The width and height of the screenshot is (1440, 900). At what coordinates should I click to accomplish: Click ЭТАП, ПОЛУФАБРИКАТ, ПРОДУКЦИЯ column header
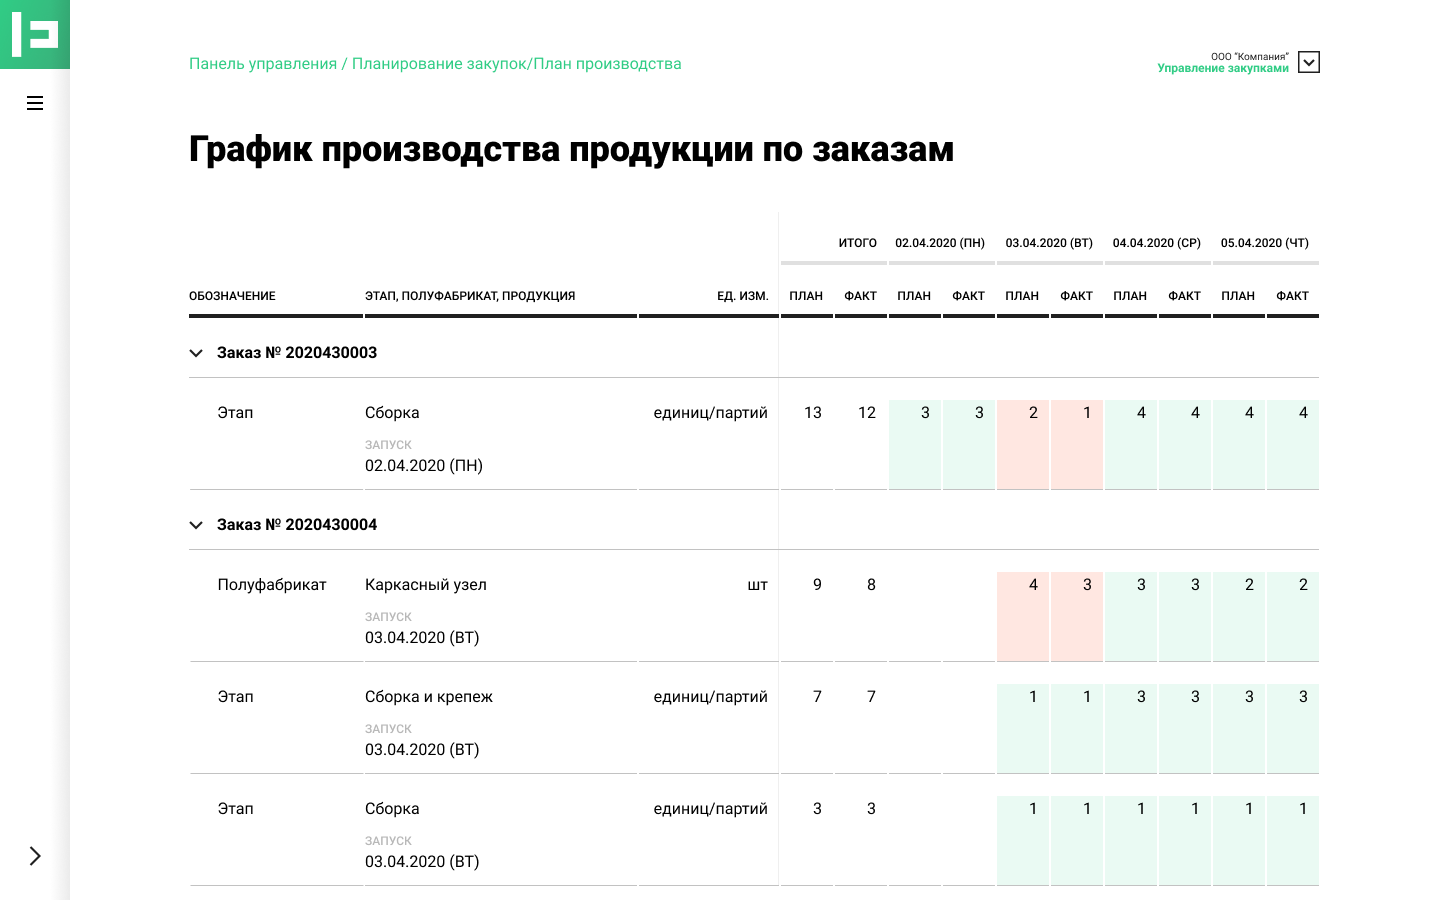[x=470, y=296]
